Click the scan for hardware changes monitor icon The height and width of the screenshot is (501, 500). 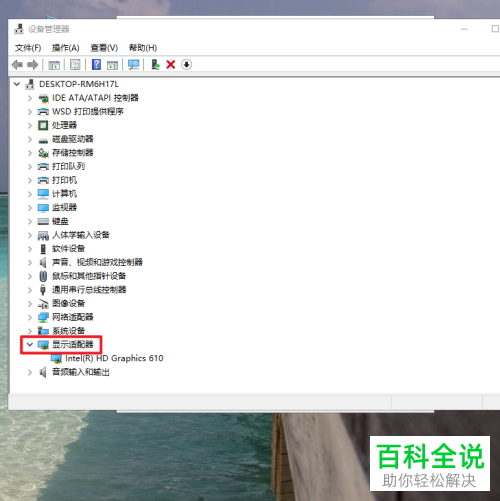click(x=134, y=65)
